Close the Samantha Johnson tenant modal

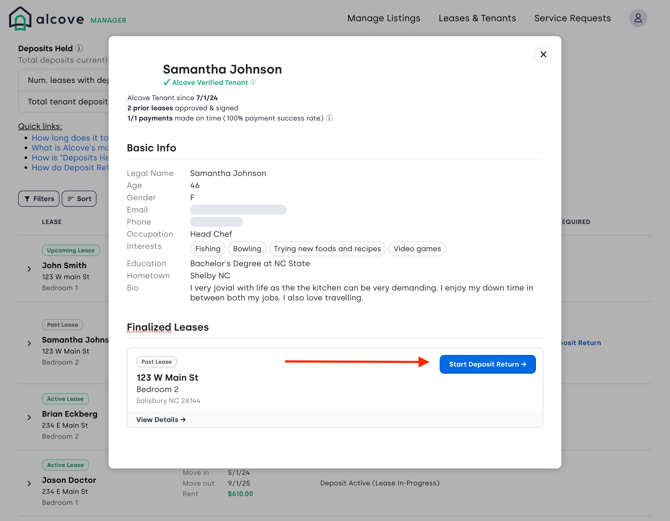click(x=543, y=55)
